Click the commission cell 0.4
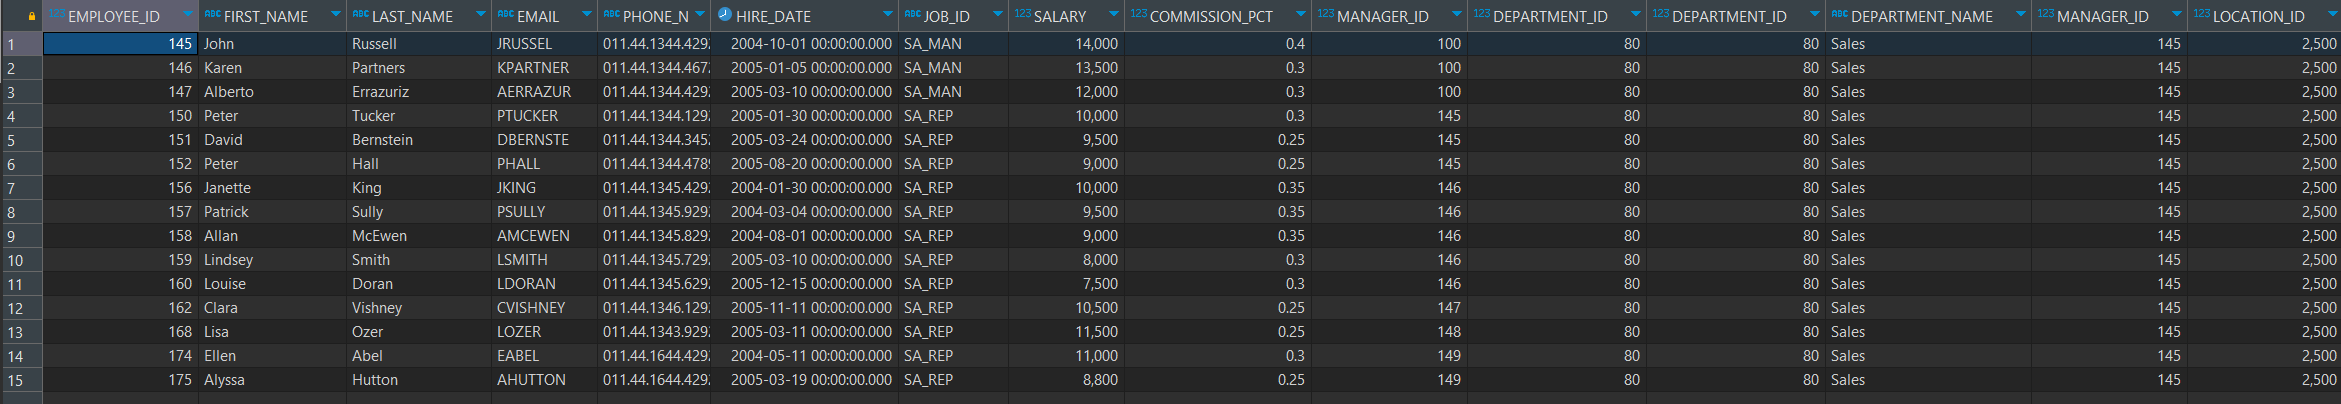2341x404 pixels. tap(1217, 44)
